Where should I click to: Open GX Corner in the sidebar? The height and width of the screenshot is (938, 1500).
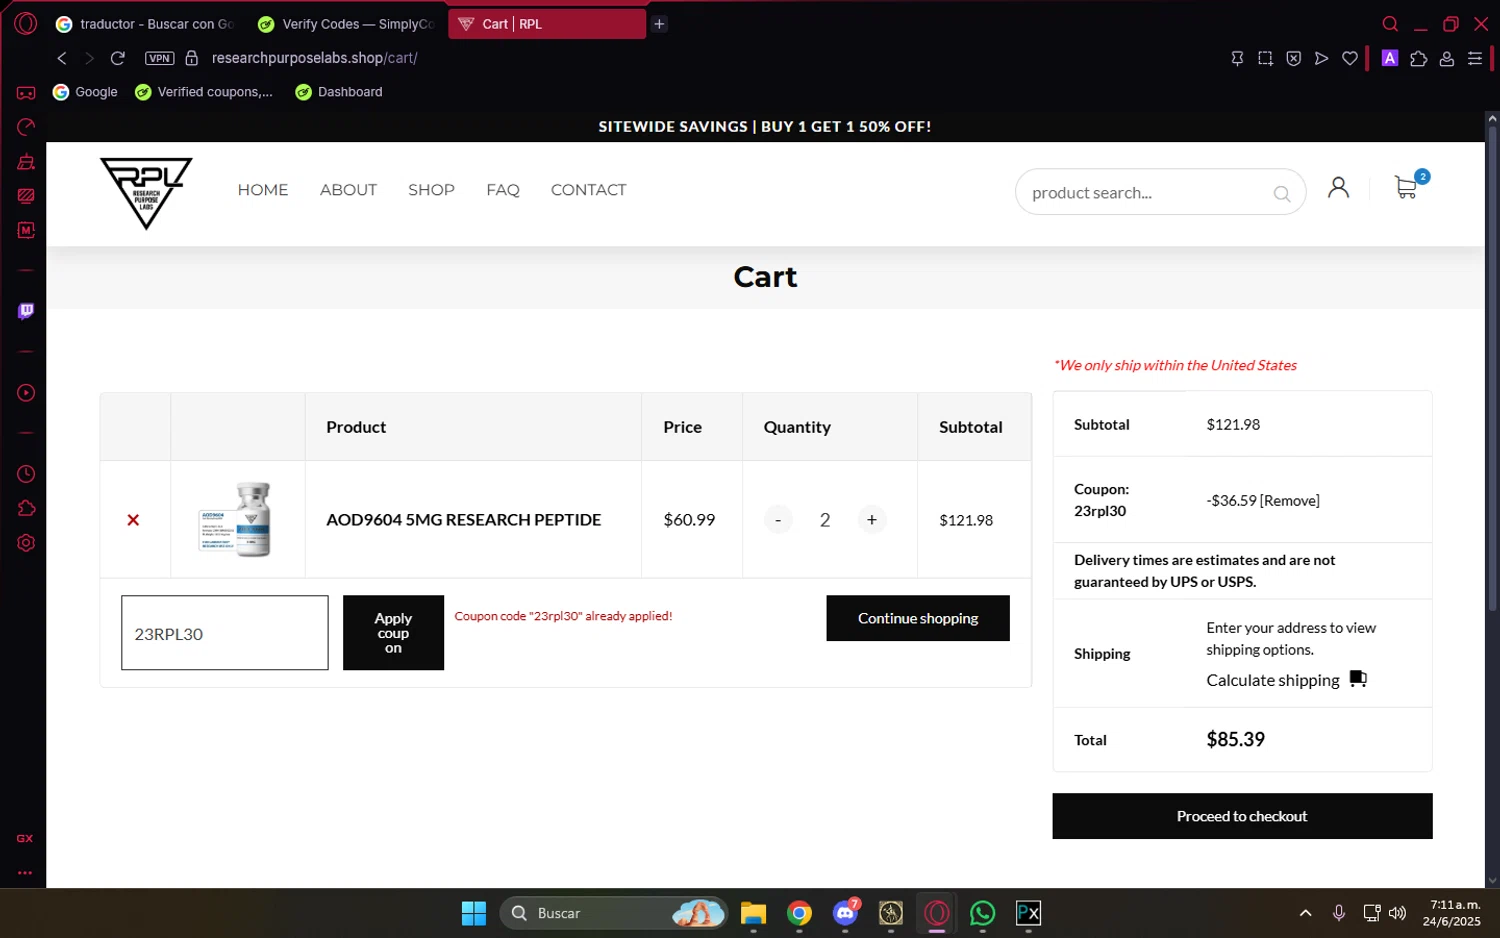[26, 93]
